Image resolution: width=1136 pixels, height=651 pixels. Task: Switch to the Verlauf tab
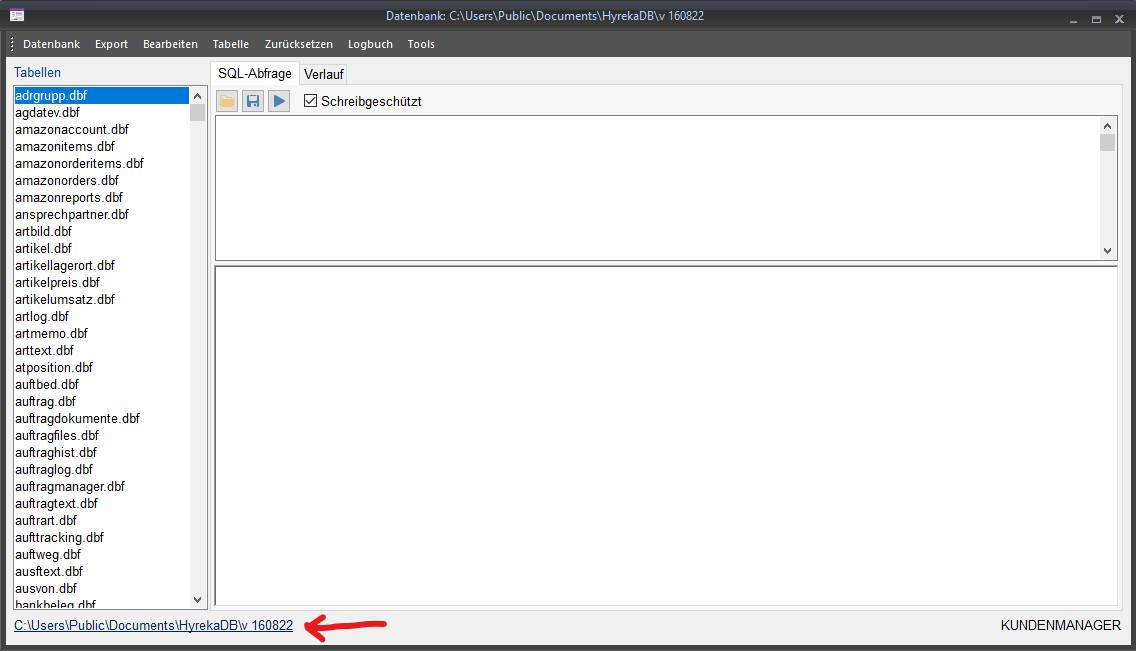pos(324,75)
